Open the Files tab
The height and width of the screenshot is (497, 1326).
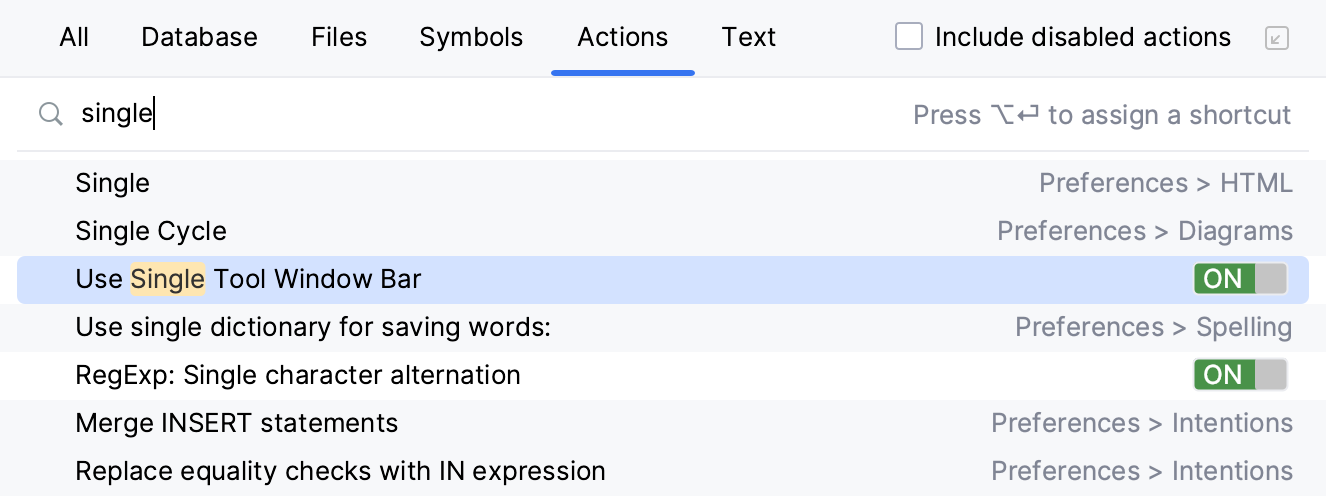click(x=339, y=38)
